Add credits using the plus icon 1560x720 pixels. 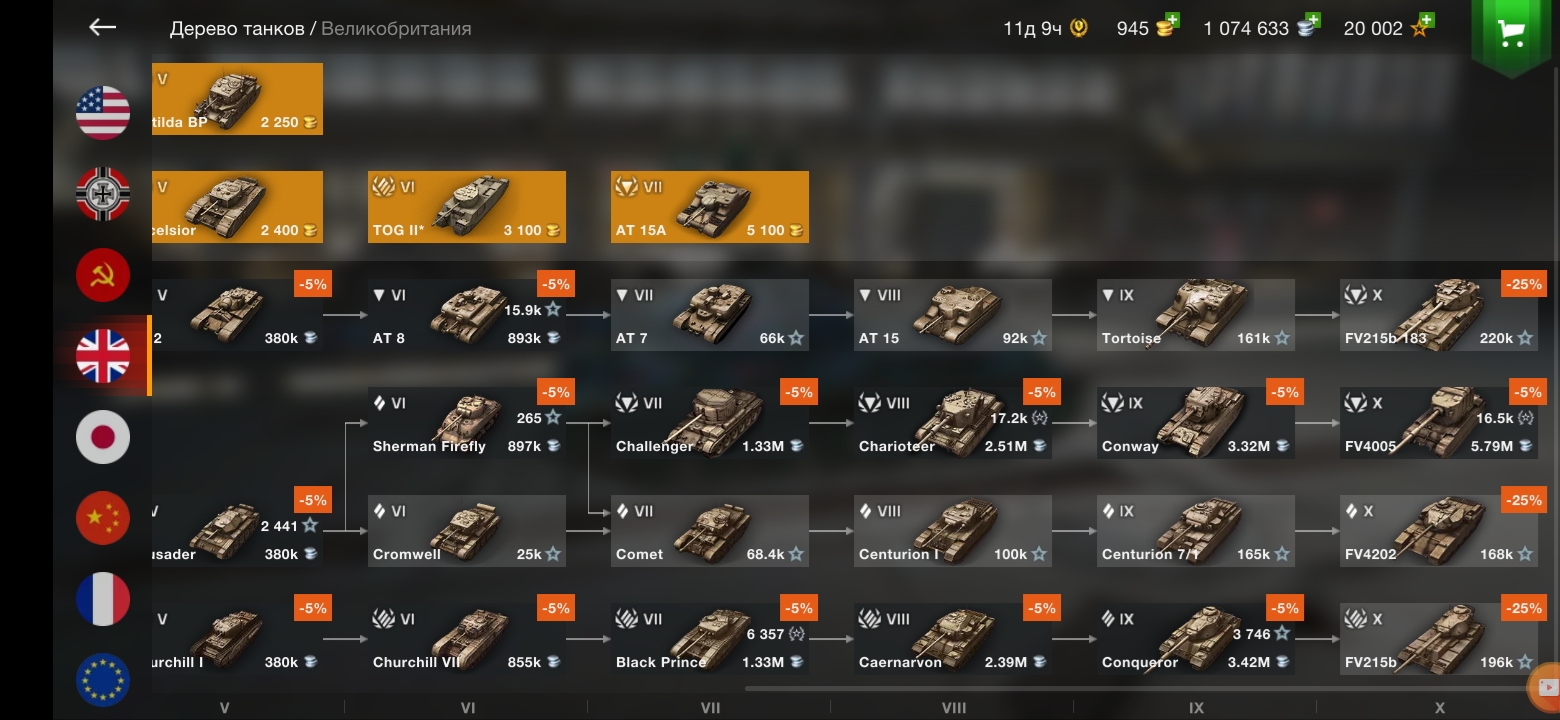click(x=1313, y=19)
